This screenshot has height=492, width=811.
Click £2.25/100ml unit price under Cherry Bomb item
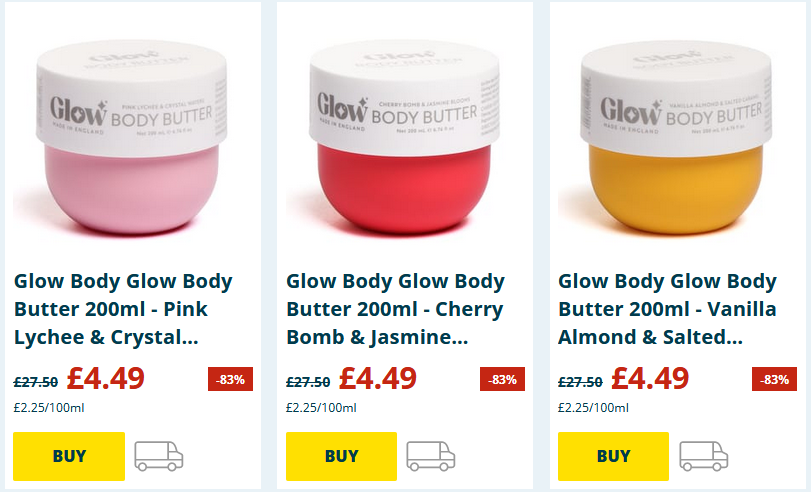(321, 408)
